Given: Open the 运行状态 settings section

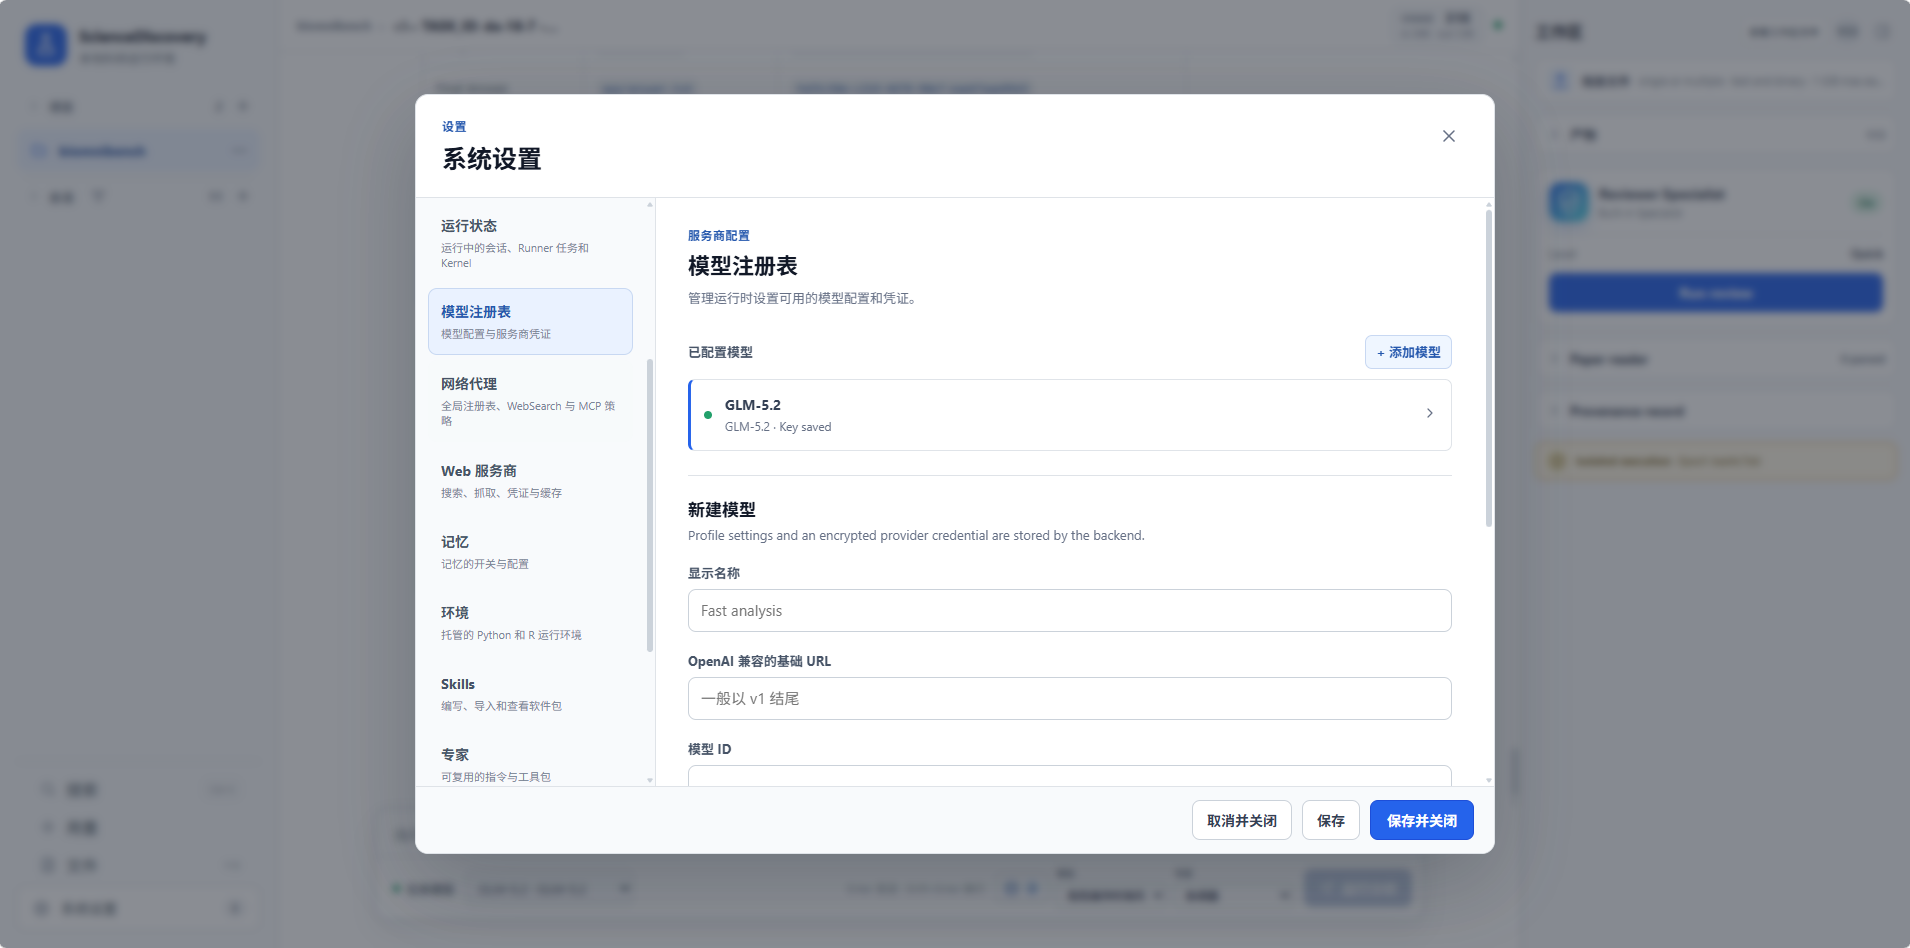Looking at the screenshot, I should click(530, 243).
